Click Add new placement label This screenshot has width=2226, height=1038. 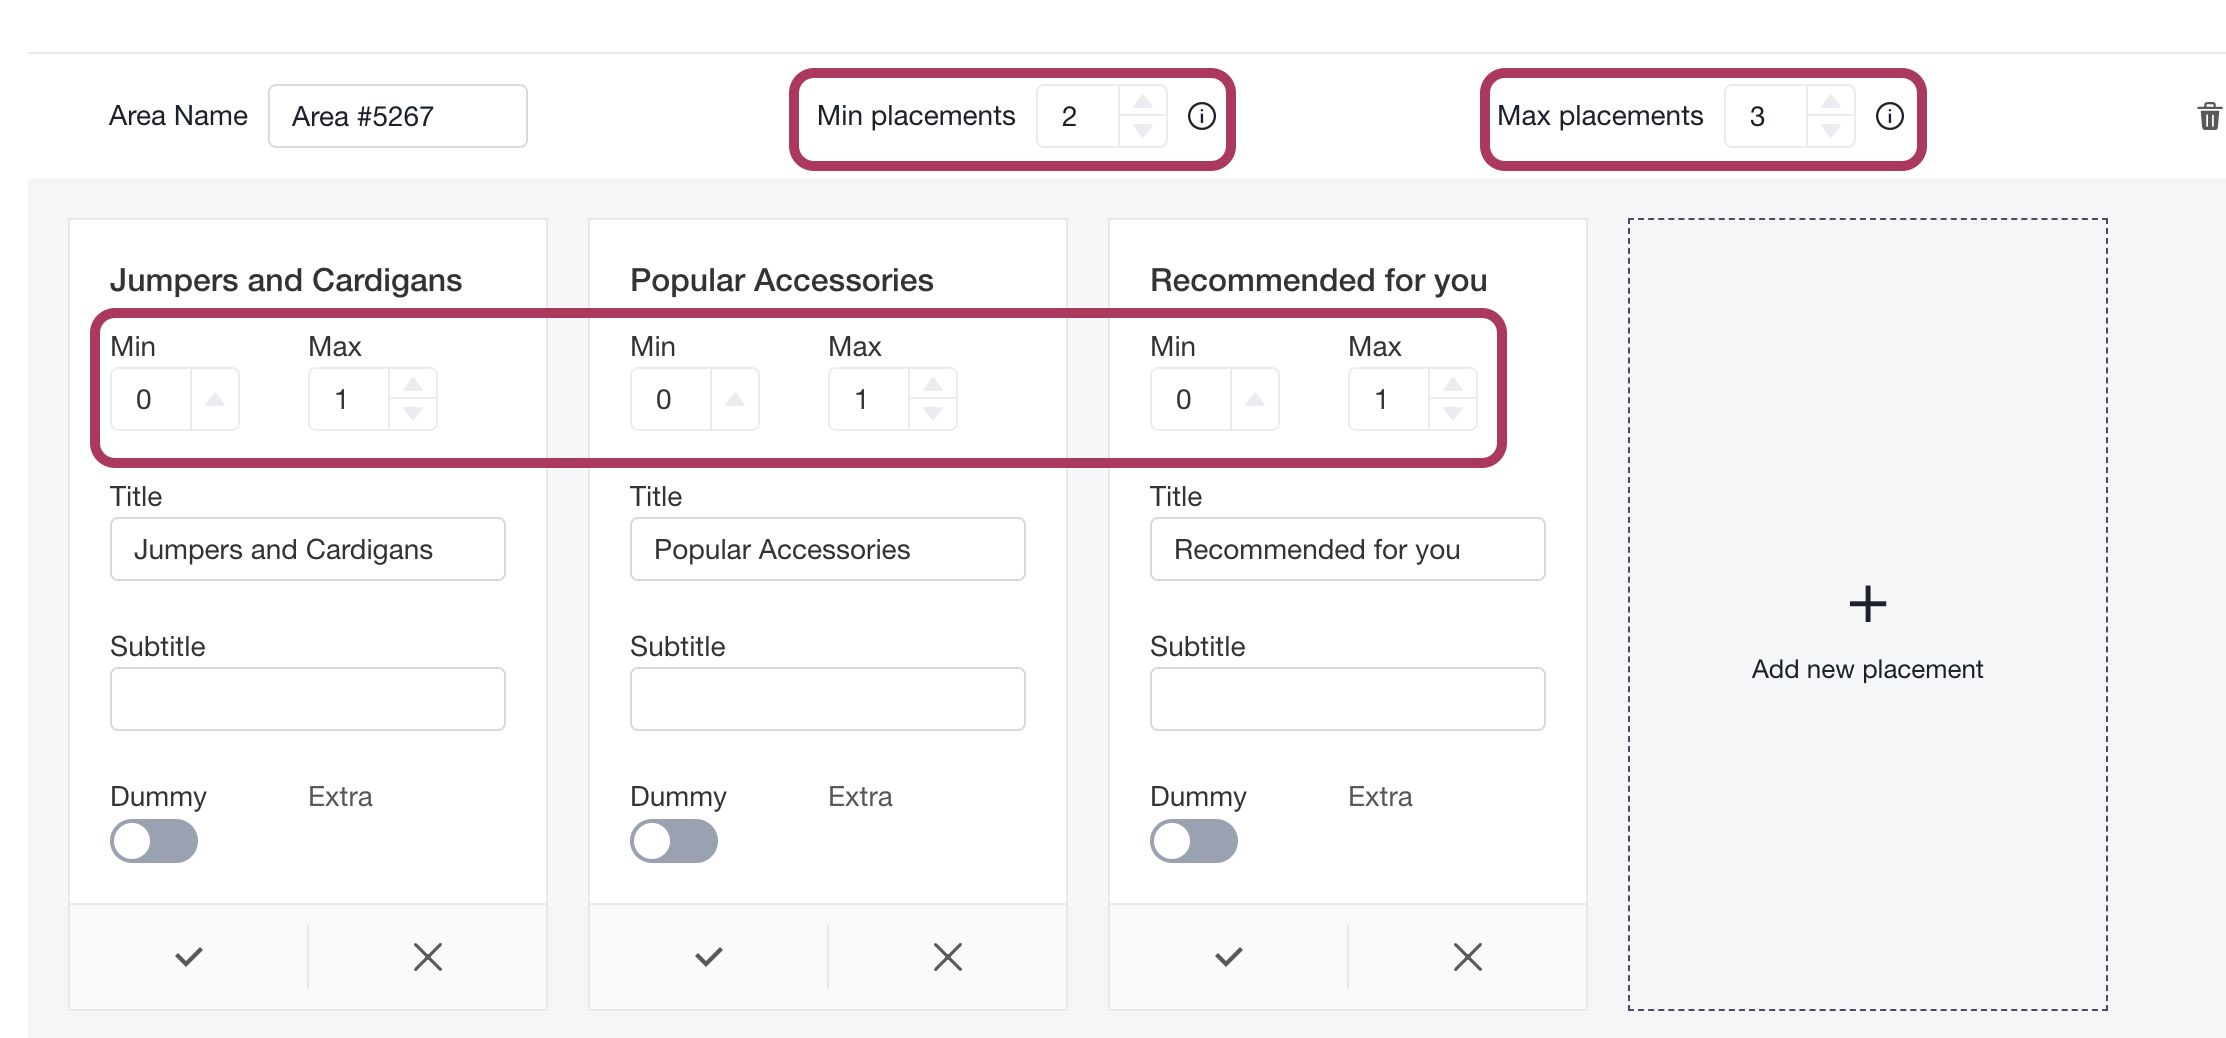pos(1867,669)
